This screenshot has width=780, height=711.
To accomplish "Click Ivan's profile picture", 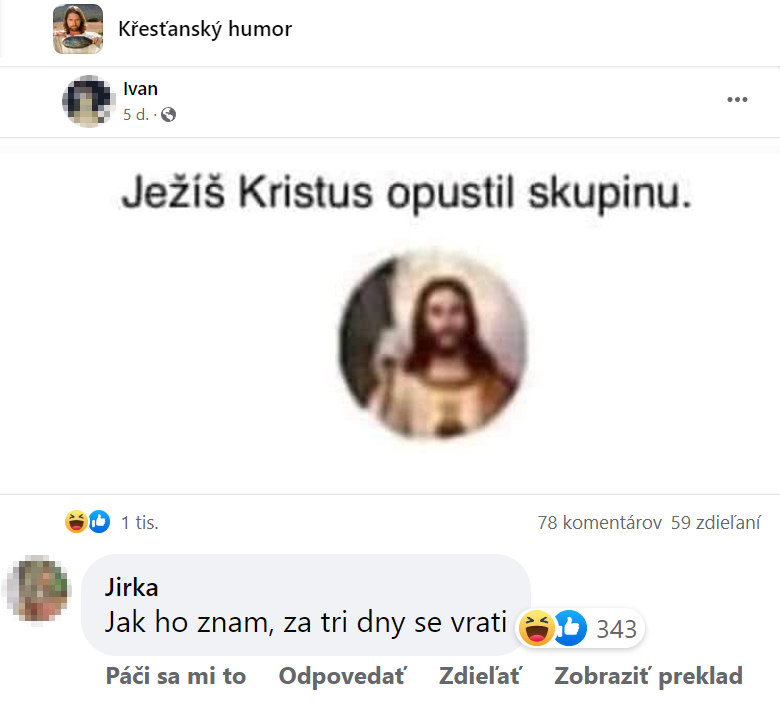I will 87,101.
